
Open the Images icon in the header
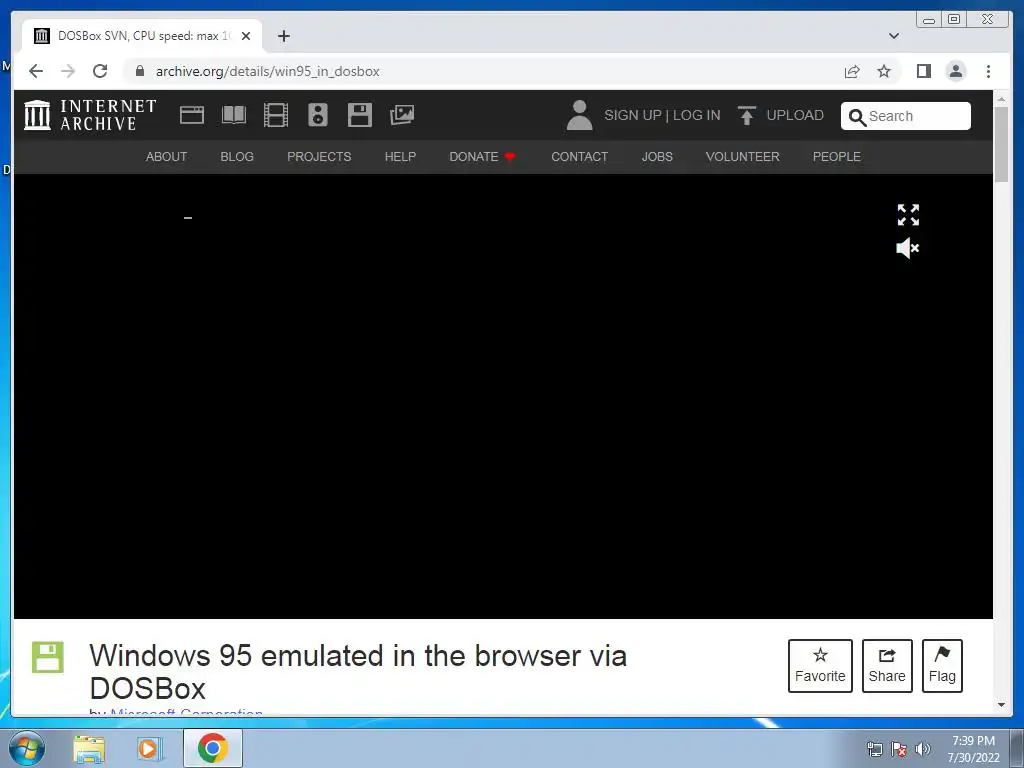[x=402, y=115]
